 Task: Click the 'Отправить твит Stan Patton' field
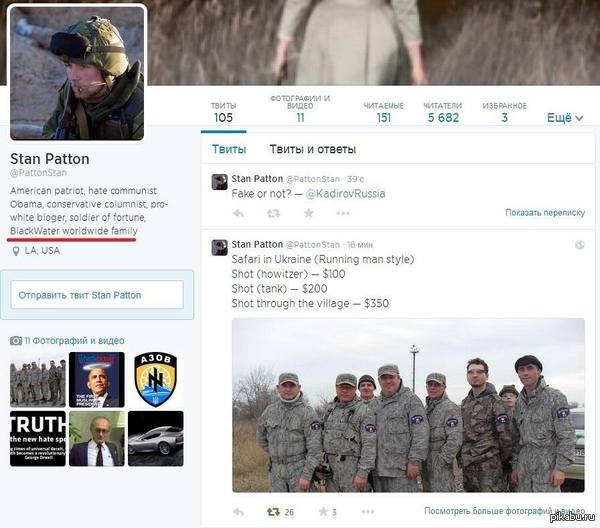coord(97,295)
